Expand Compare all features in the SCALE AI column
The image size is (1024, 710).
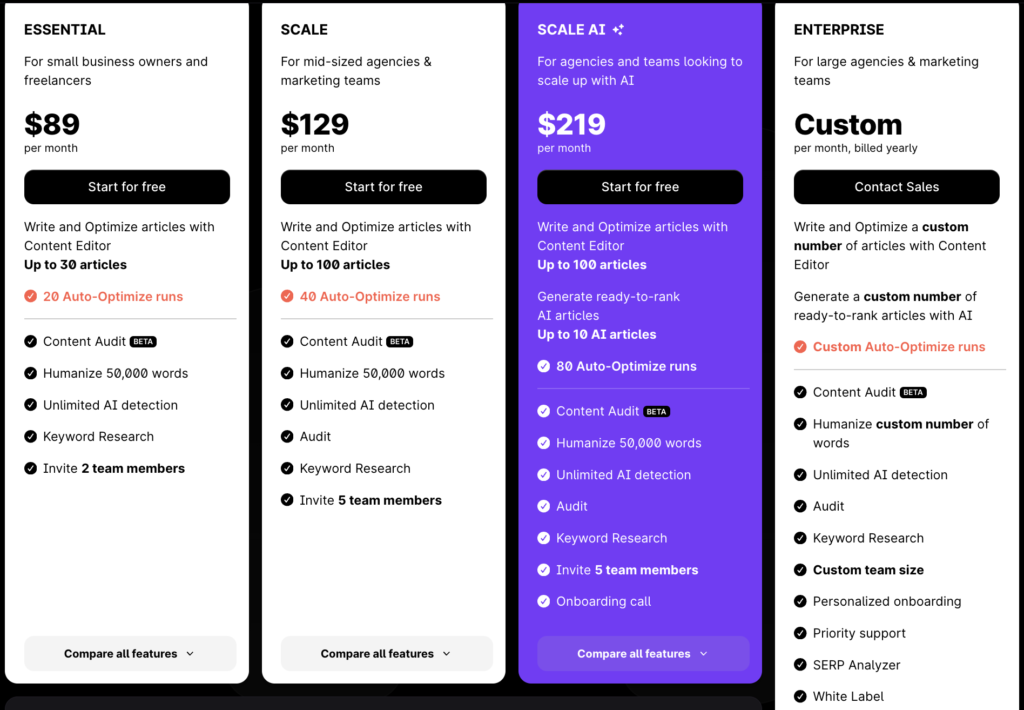pyautogui.click(x=642, y=653)
